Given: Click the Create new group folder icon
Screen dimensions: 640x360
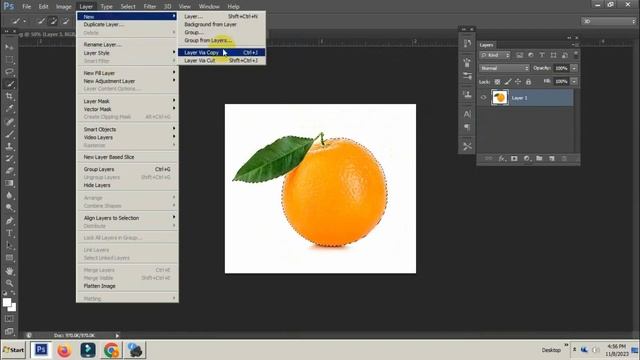Looking at the screenshot, I should pos(539,158).
